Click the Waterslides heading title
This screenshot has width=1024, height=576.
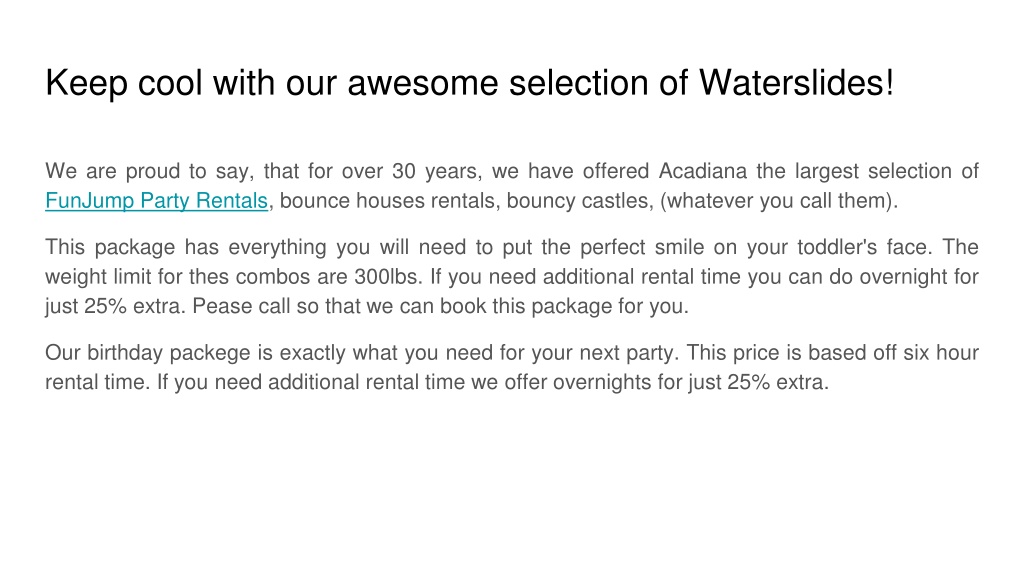click(469, 83)
